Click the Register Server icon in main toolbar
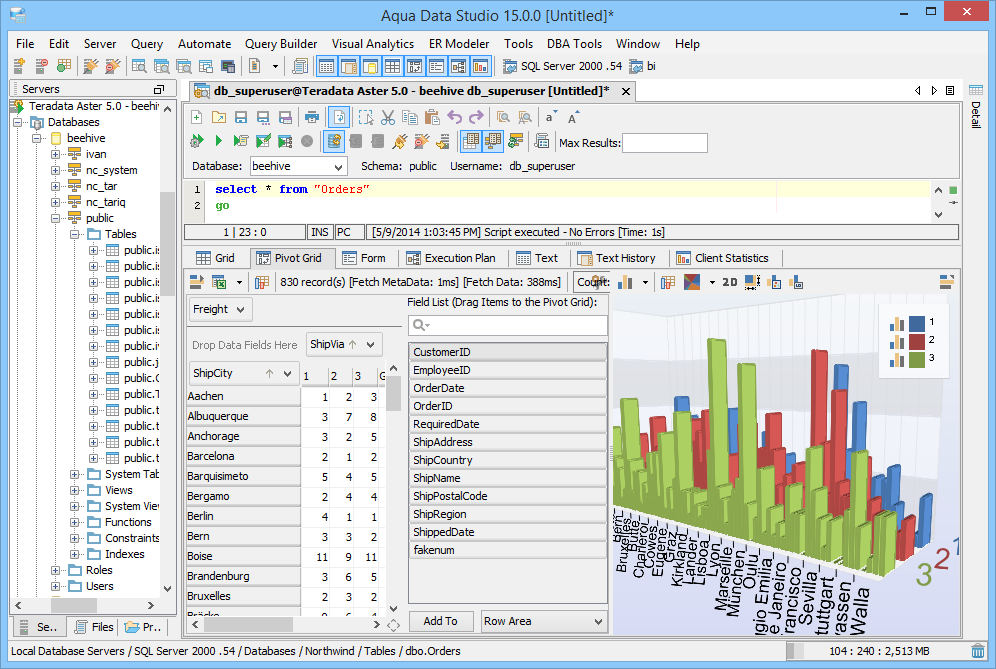996x669 pixels. (20, 66)
